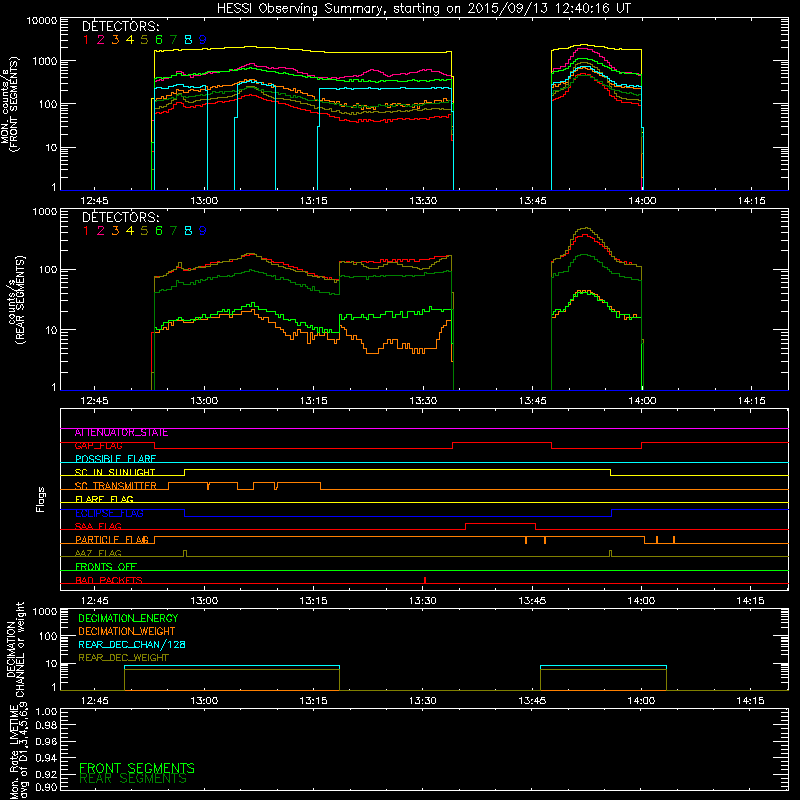Click DETECTORS: legend heading in rear segments panel
Viewport: 800px width, 800px height.
click(120, 218)
